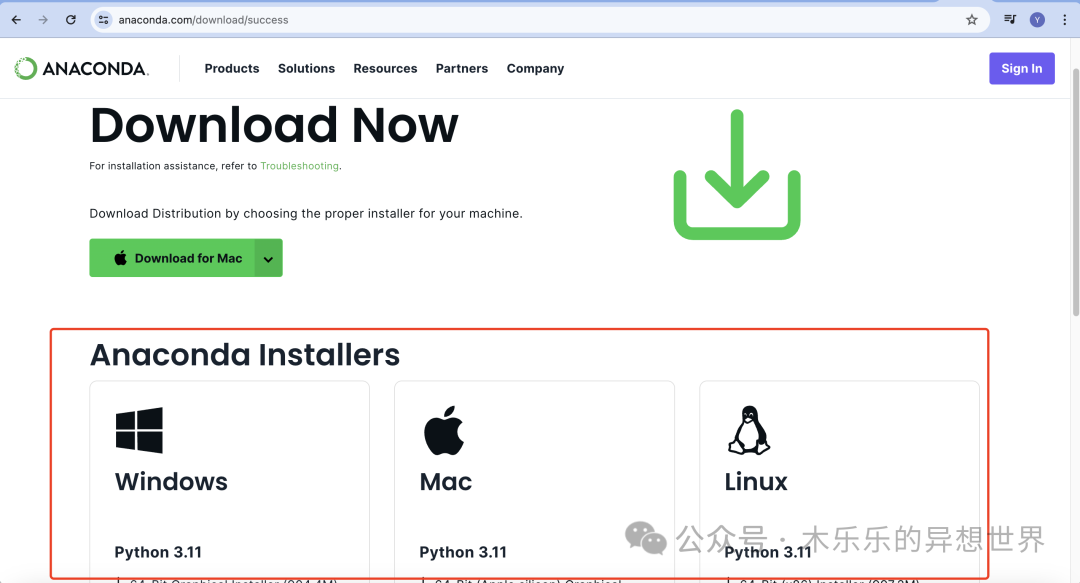
Task: Click the Linux heading in installer card
Action: click(x=756, y=481)
